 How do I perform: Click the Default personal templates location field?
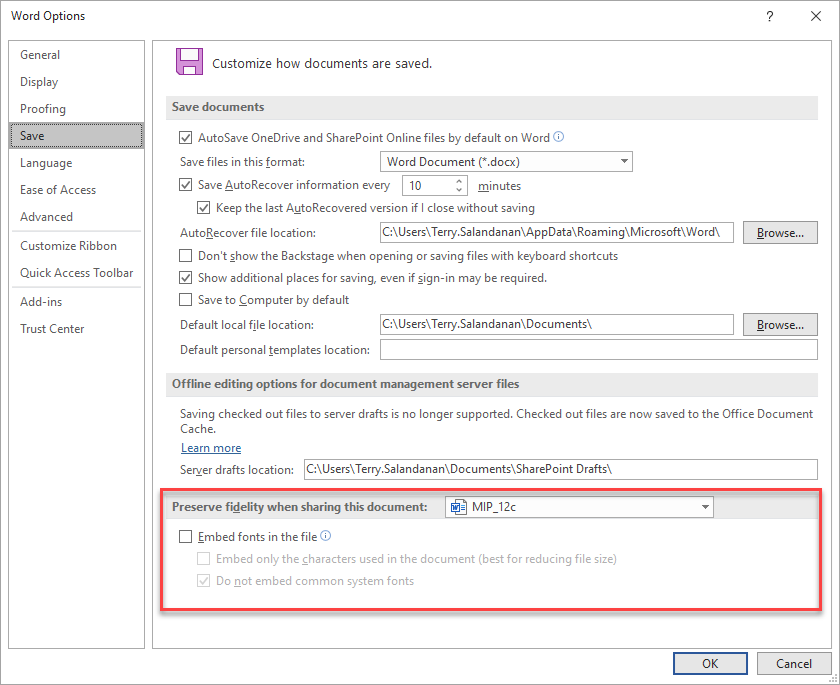[599, 350]
